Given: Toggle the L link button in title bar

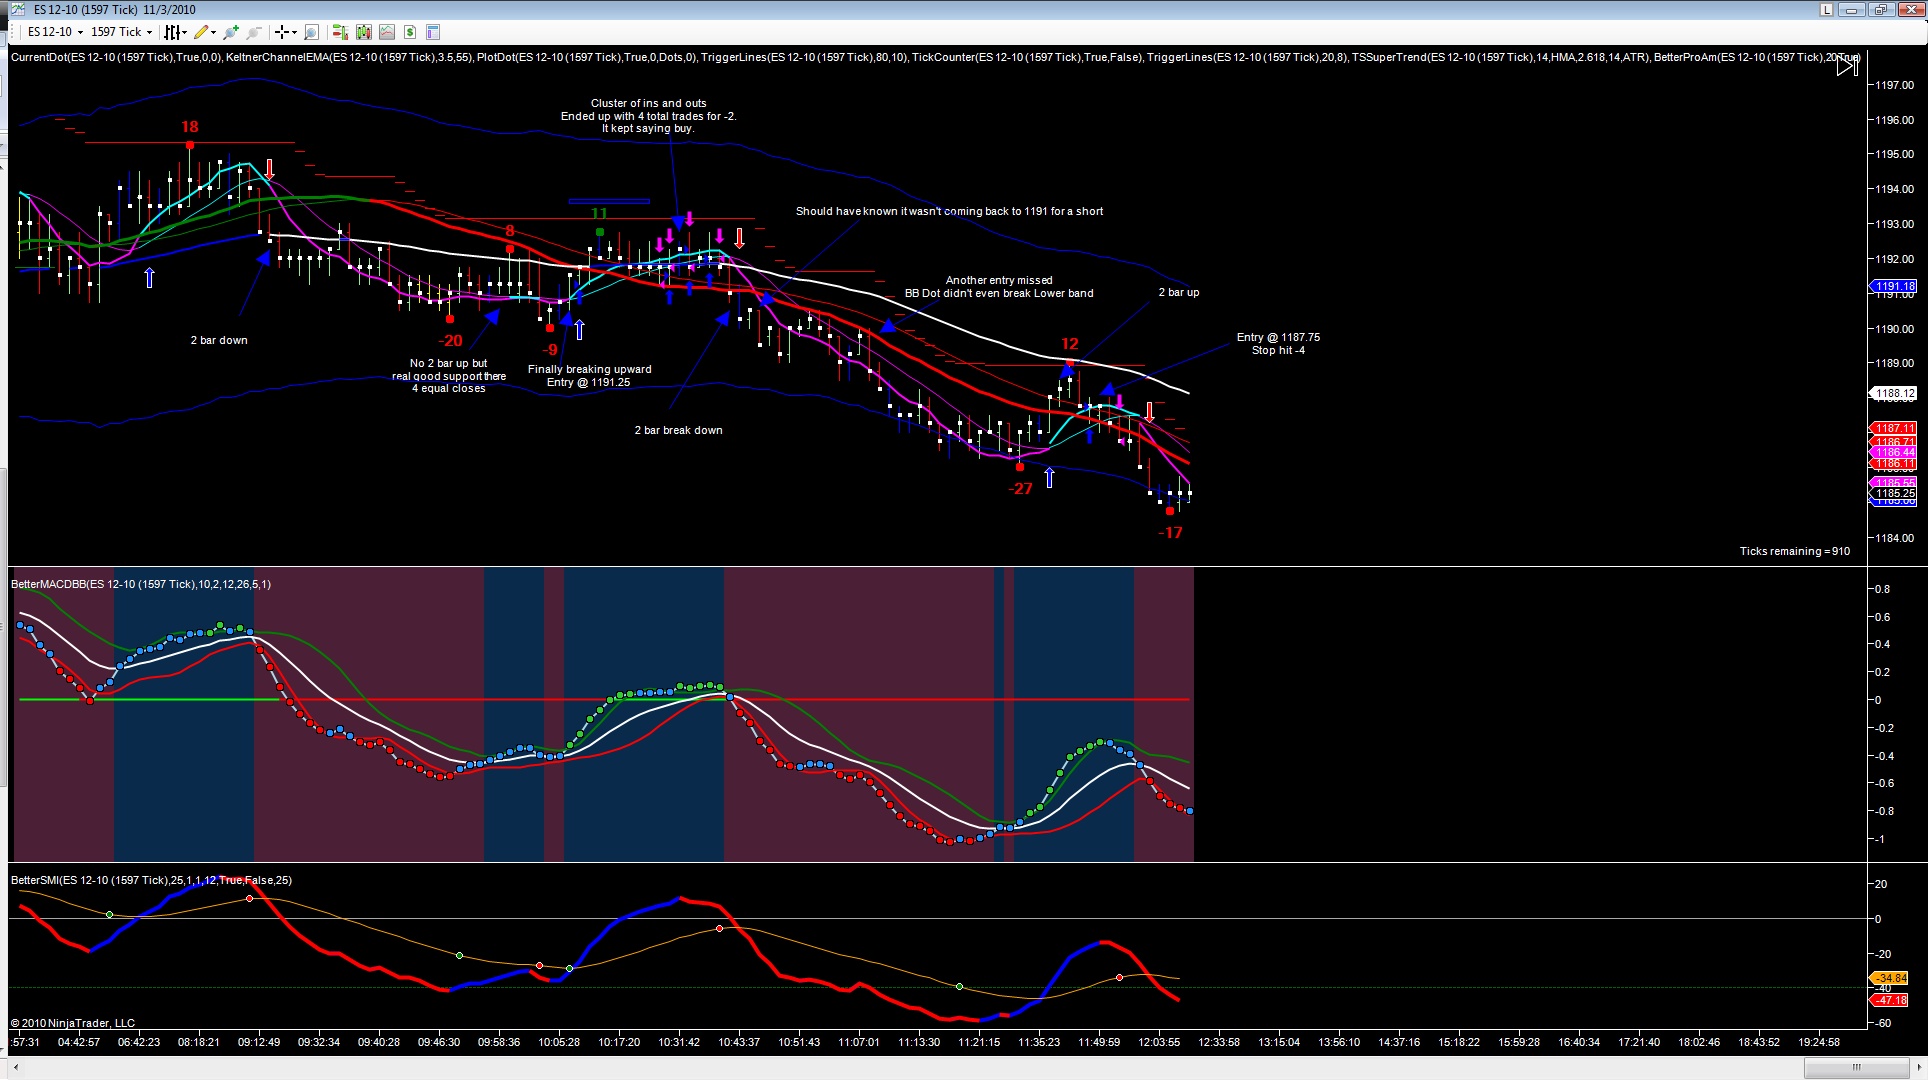Looking at the screenshot, I should pyautogui.click(x=1826, y=10).
